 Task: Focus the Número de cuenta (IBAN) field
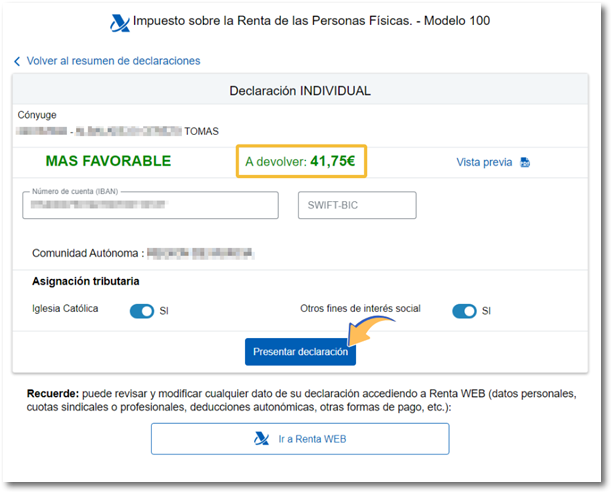(150, 205)
